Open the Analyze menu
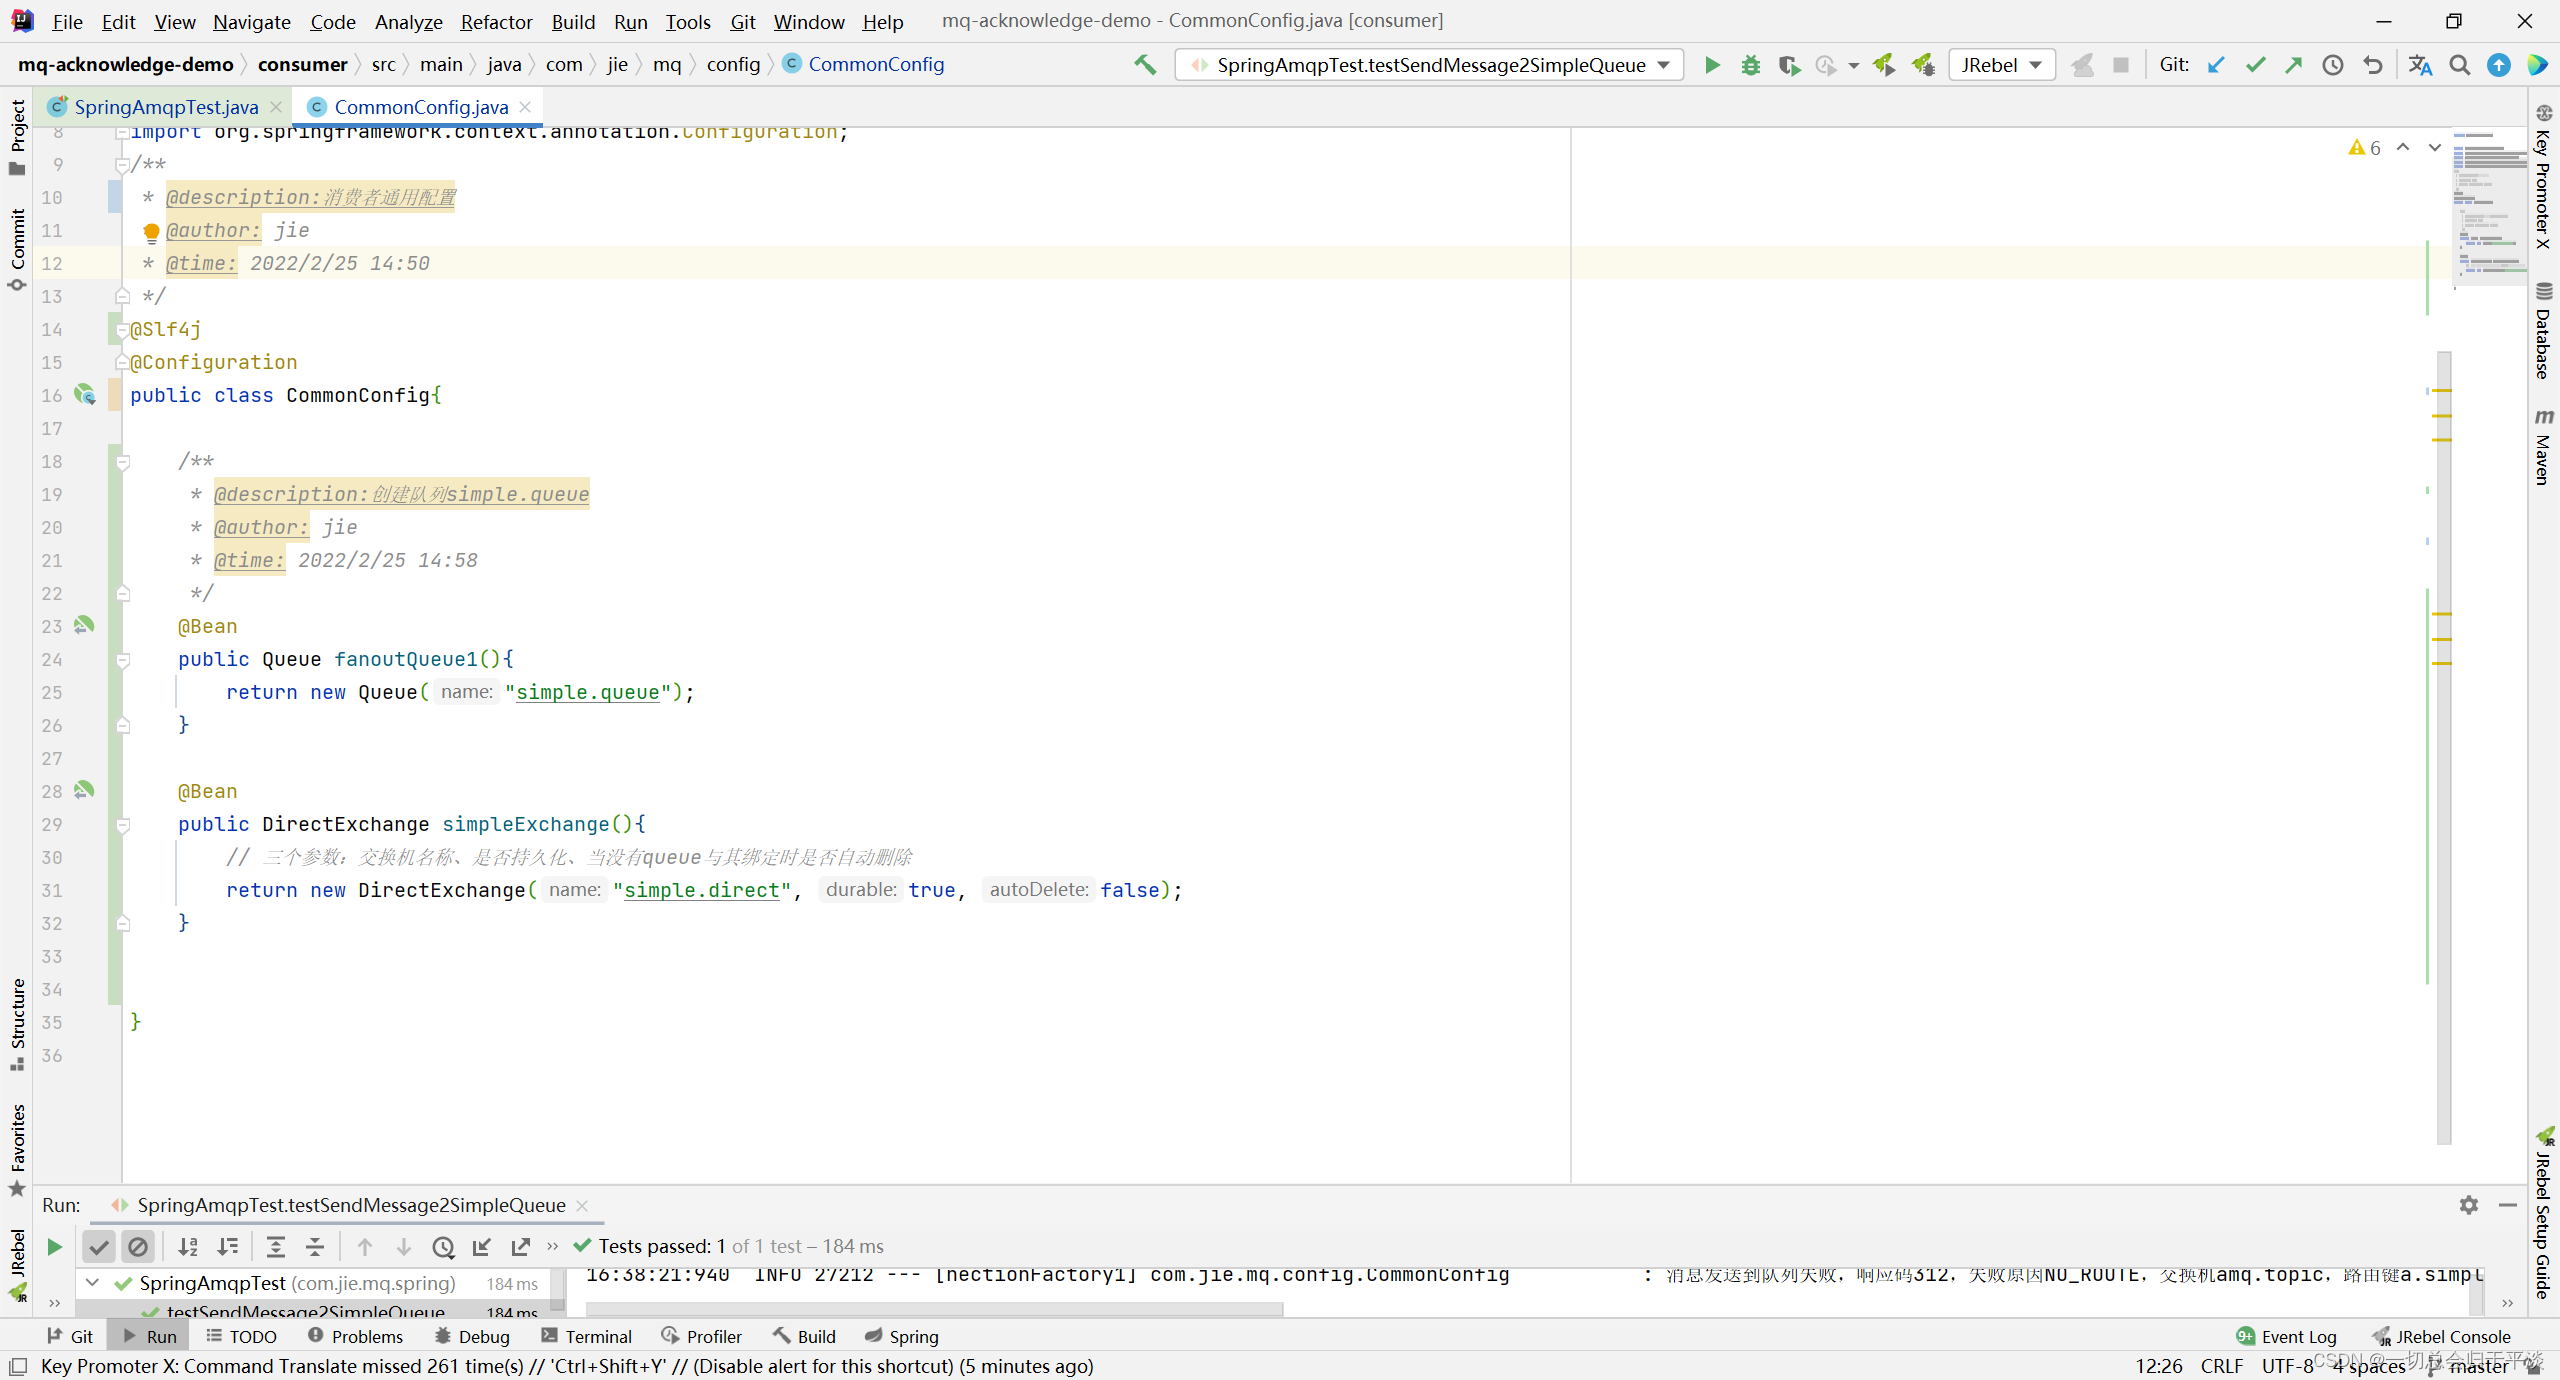The image size is (2560, 1380). tap(408, 21)
